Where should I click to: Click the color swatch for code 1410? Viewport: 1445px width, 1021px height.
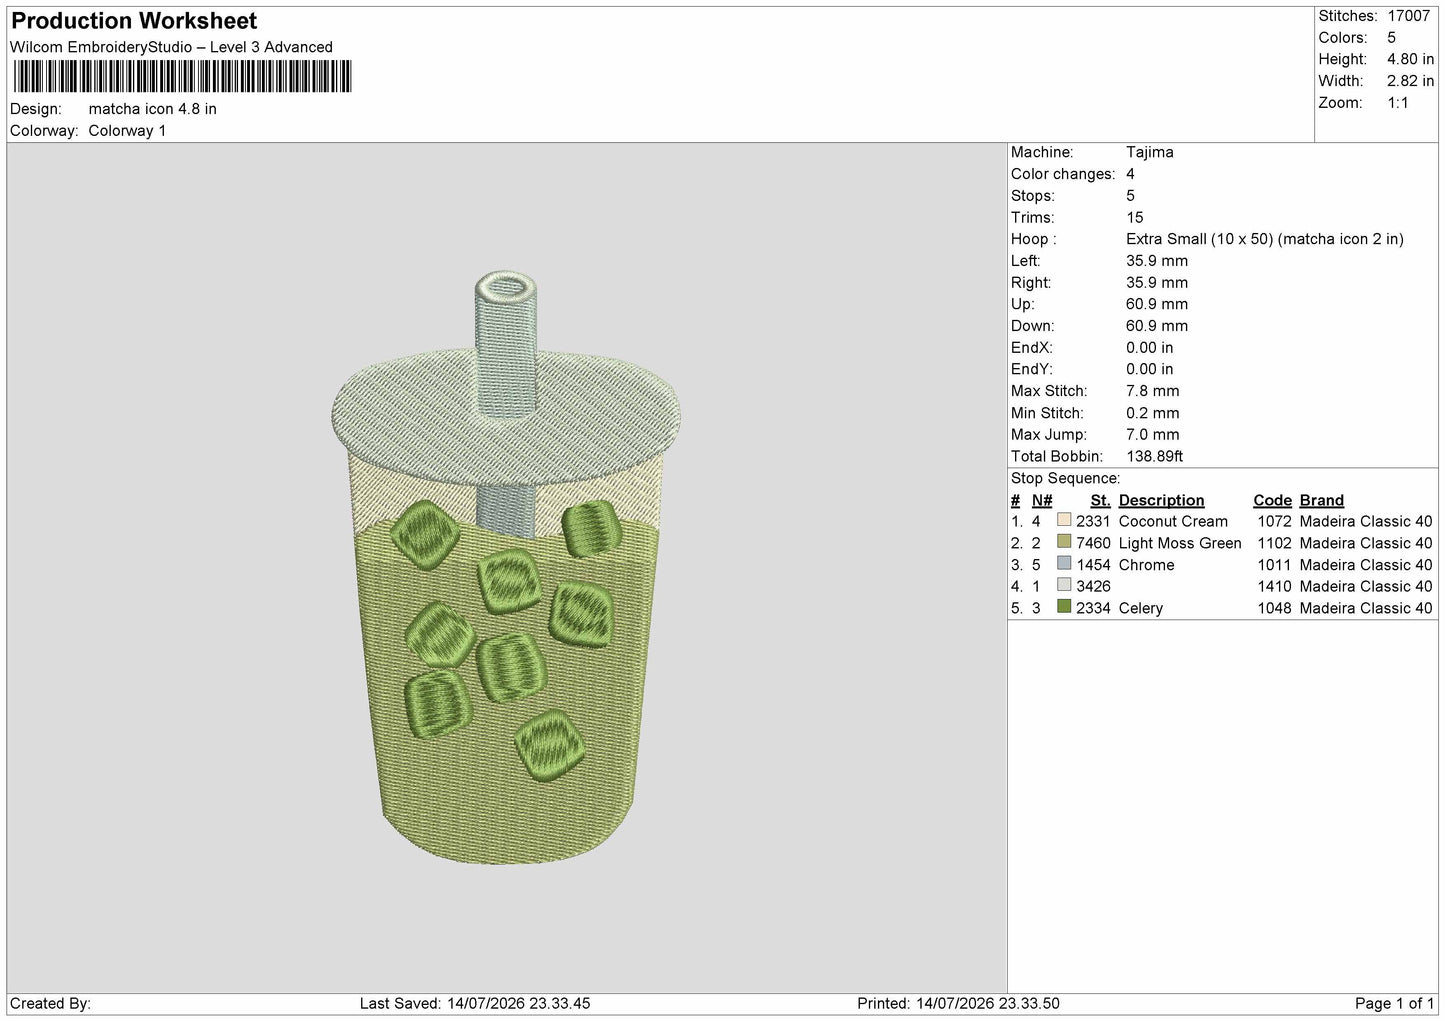pyautogui.click(x=1064, y=586)
